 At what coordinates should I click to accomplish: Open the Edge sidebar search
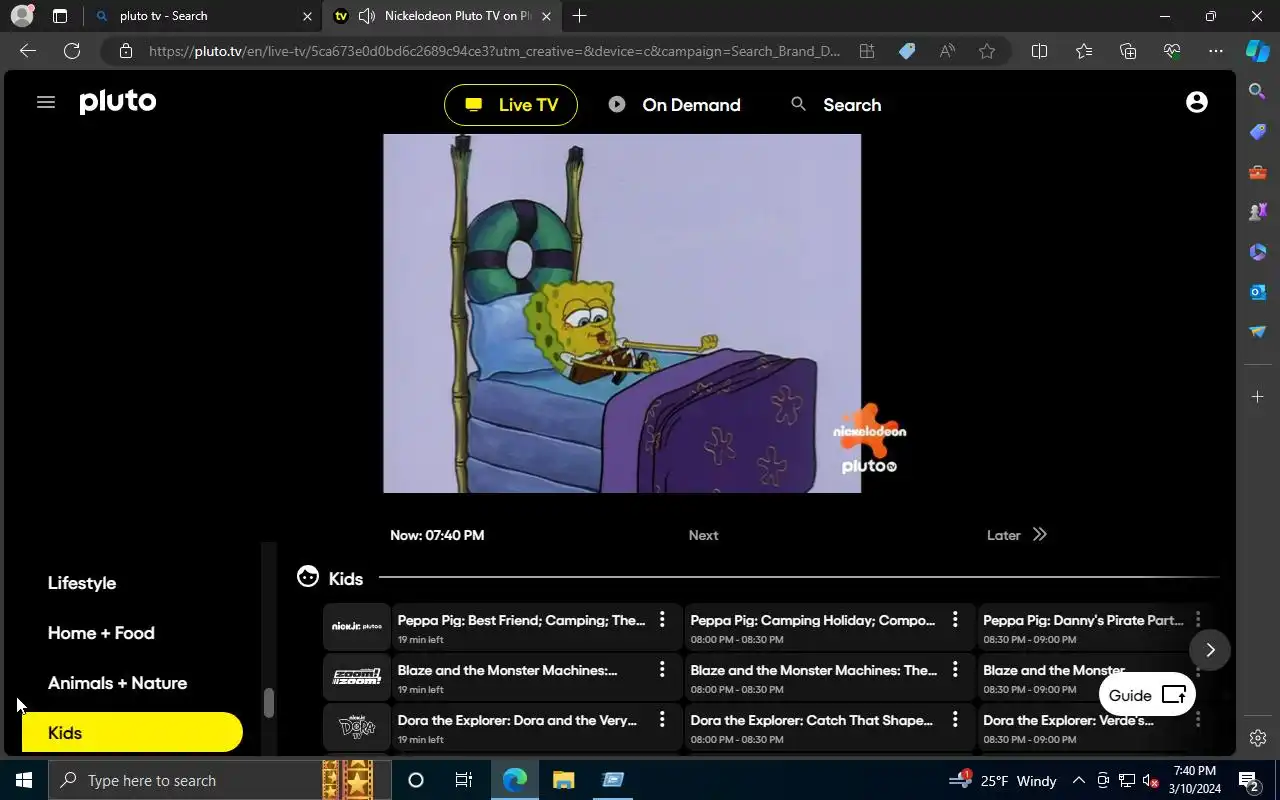[x=1258, y=91]
